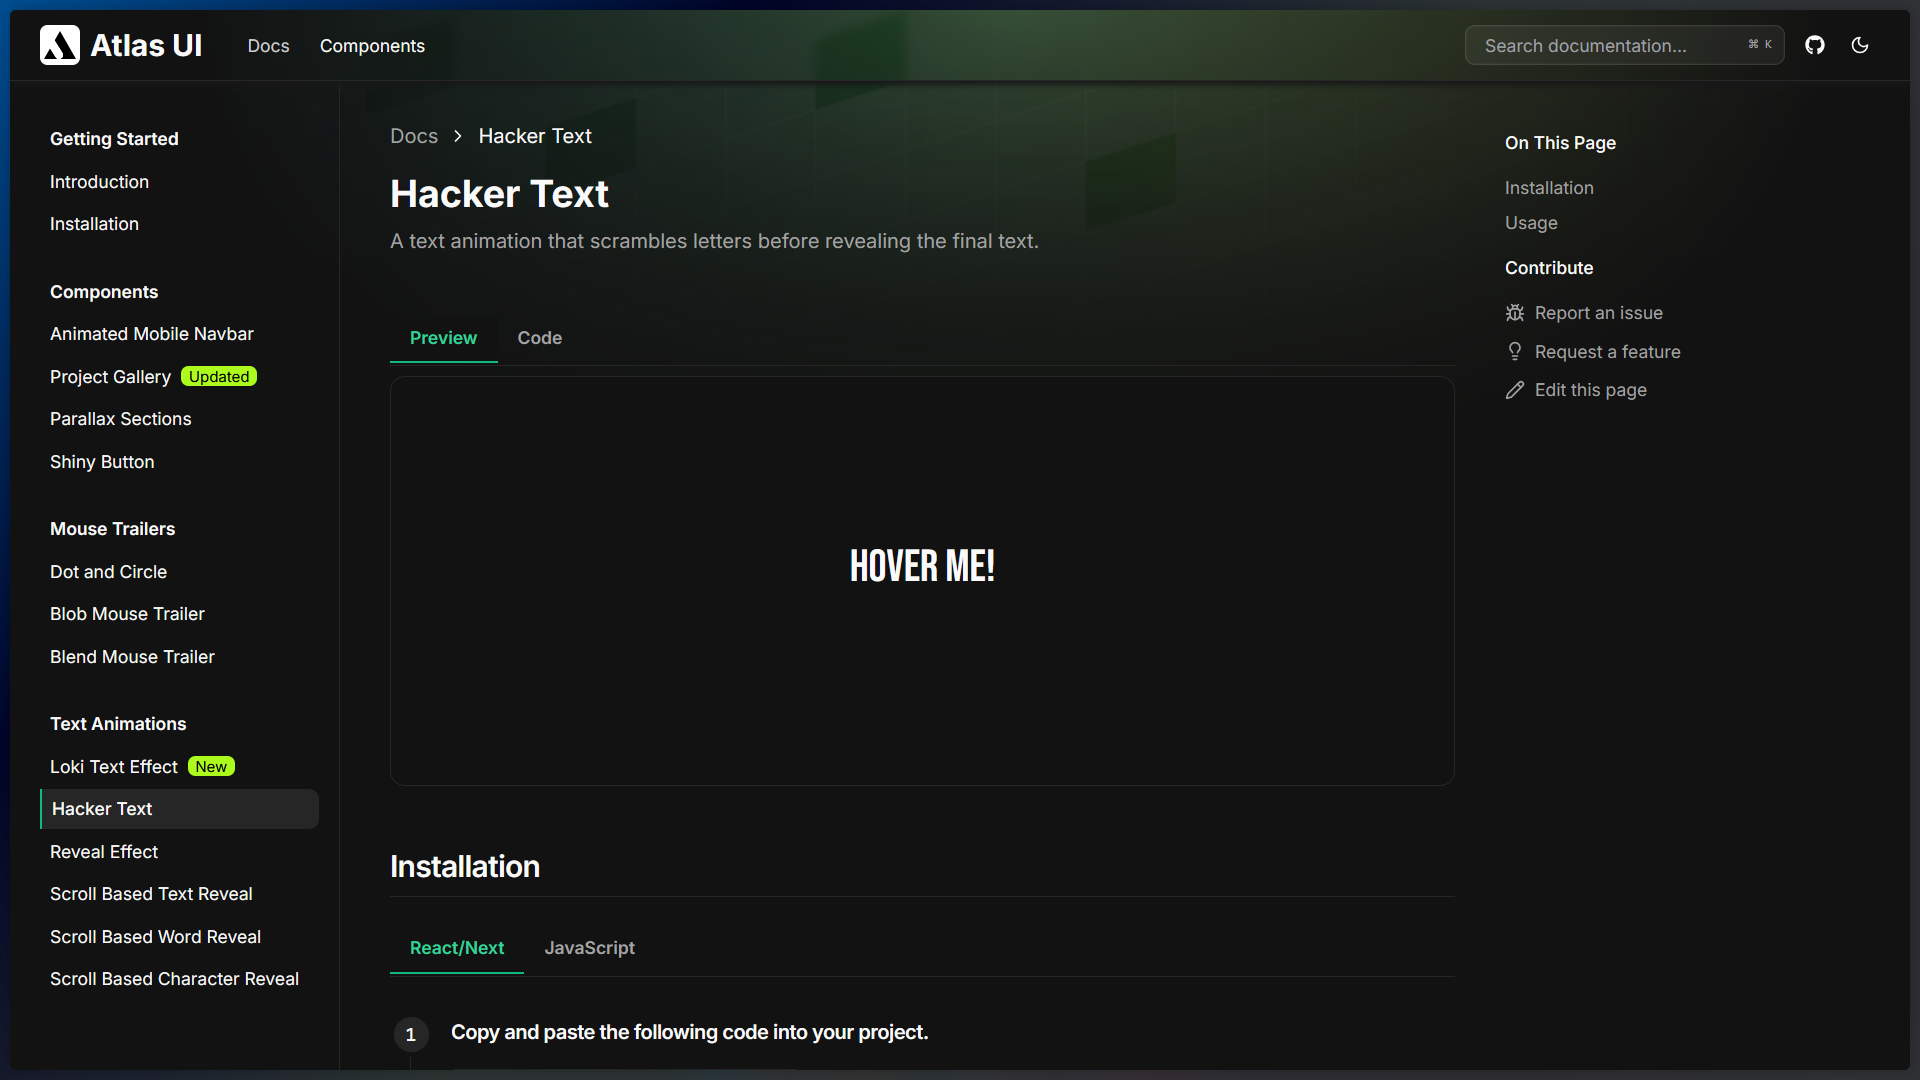1920x1080 pixels.
Task: Select the JavaScript installation tab
Action: tap(589, 948)
